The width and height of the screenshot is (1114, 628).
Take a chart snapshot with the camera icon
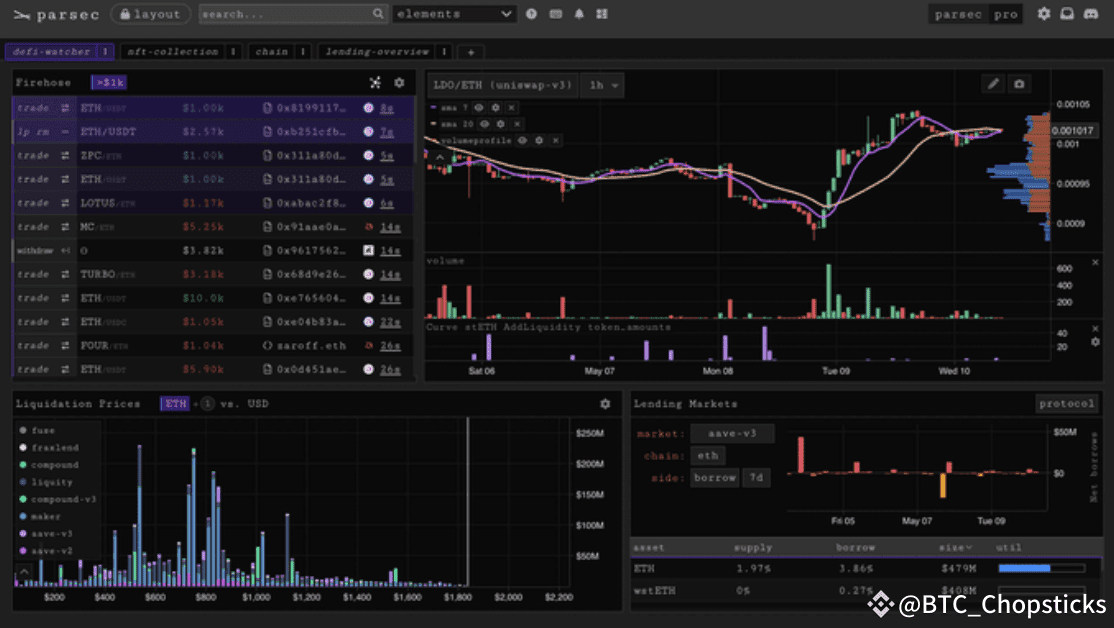(x=1019, y=85)
